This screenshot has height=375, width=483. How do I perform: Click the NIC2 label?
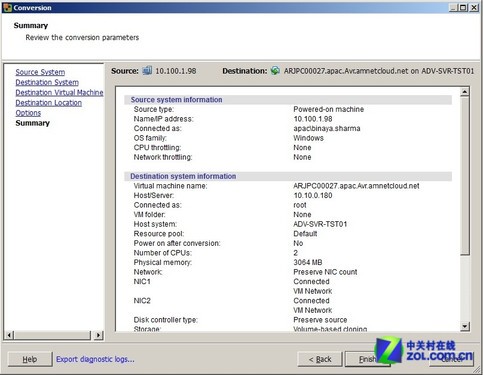142,301
